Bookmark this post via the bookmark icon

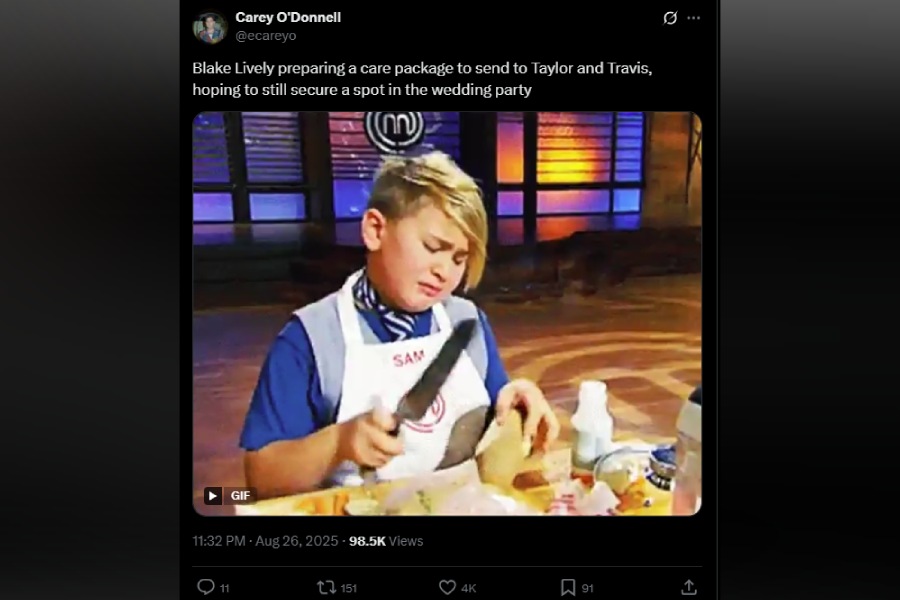click(x=568, y=587)
